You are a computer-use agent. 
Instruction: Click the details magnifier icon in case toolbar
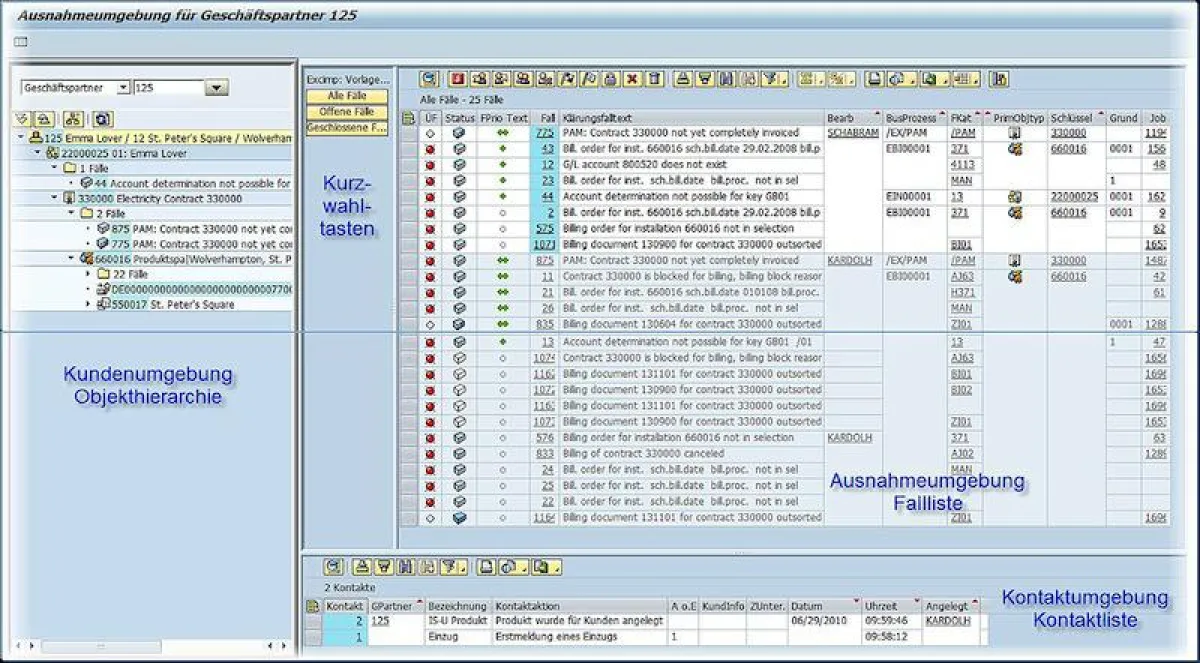(x=430, y=79)
